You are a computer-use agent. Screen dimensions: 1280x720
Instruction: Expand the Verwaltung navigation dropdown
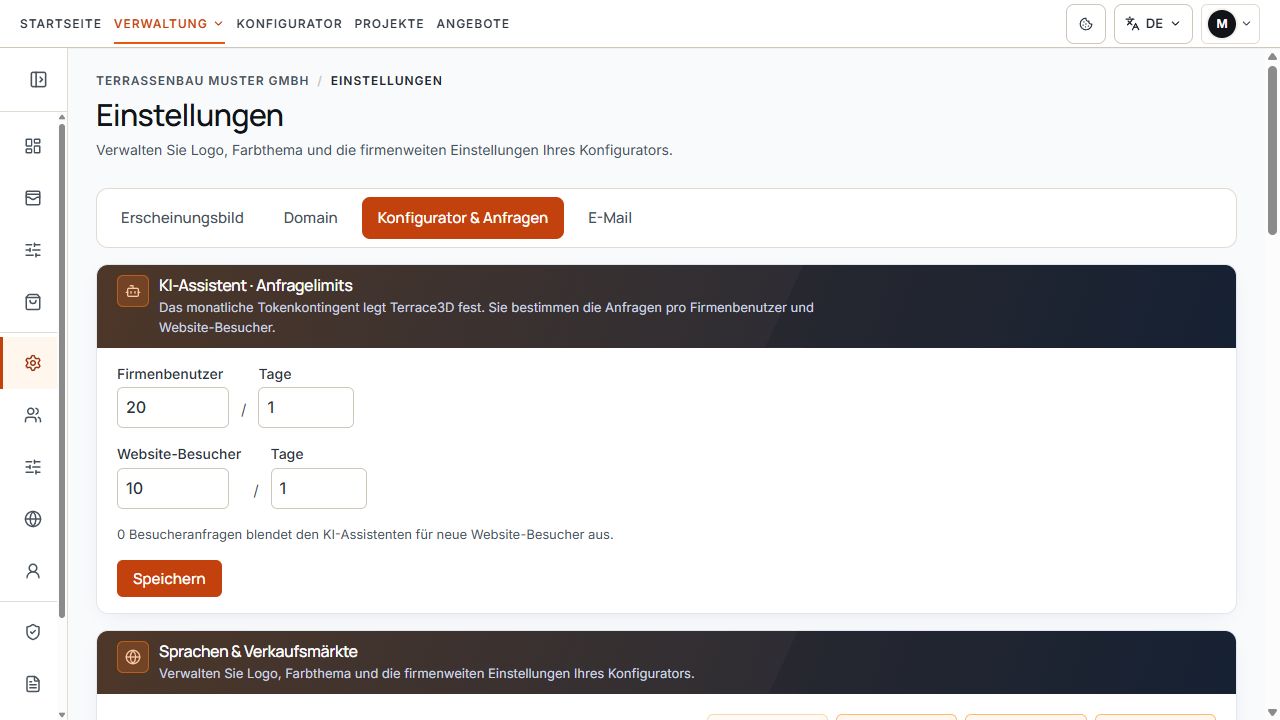pyautogui.click(x=169, y=23)
